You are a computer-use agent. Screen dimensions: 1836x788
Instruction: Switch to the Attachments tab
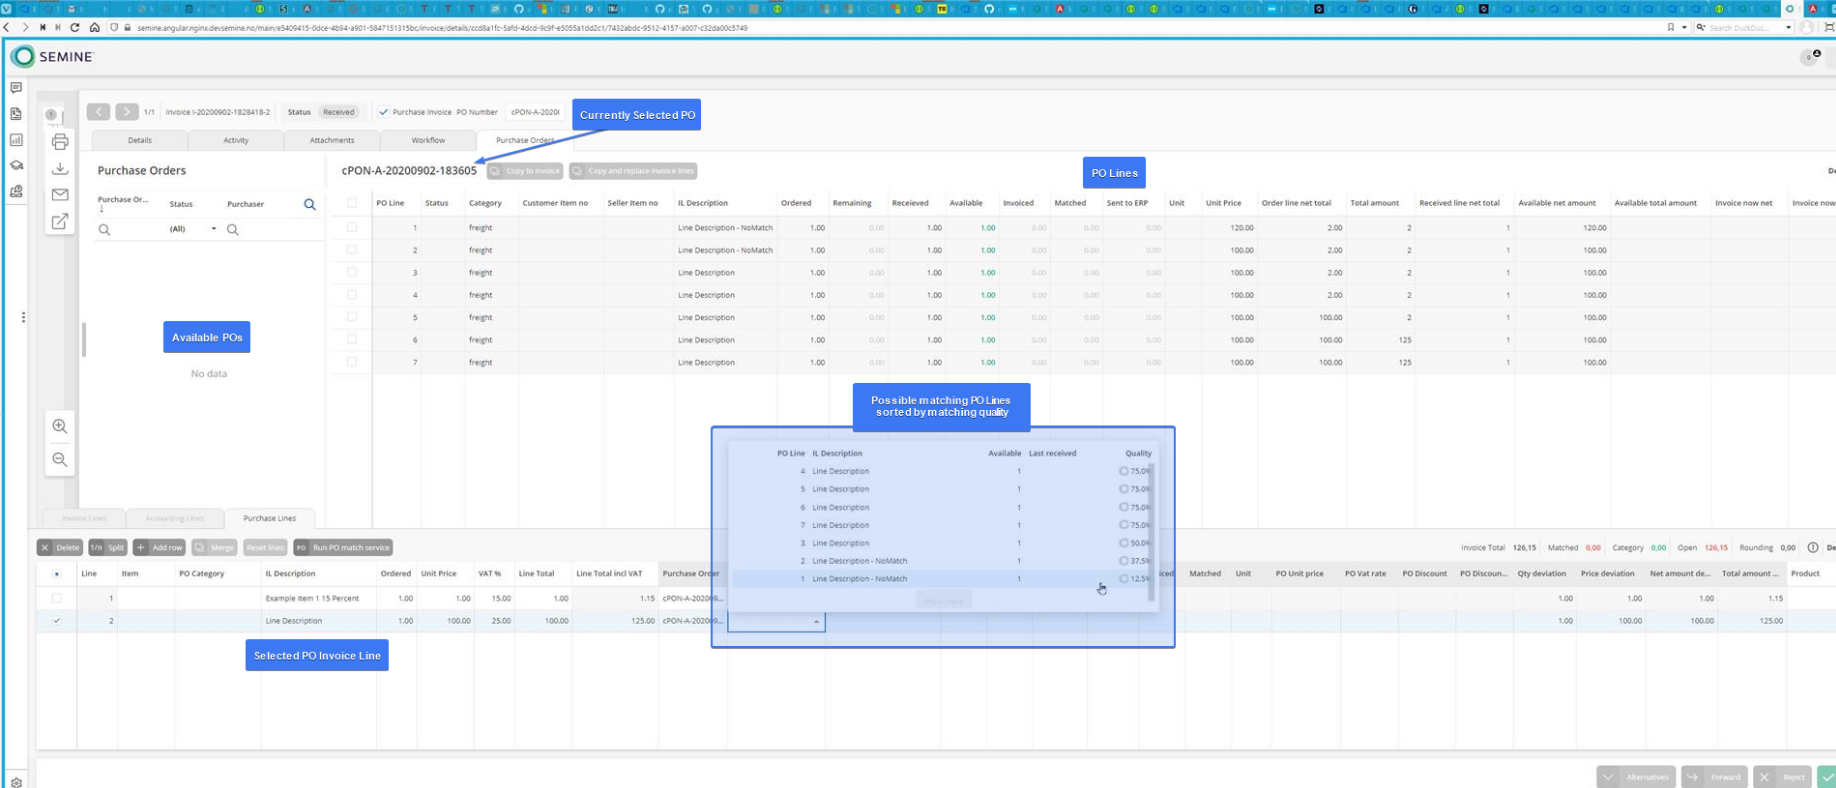click(332, 140)
